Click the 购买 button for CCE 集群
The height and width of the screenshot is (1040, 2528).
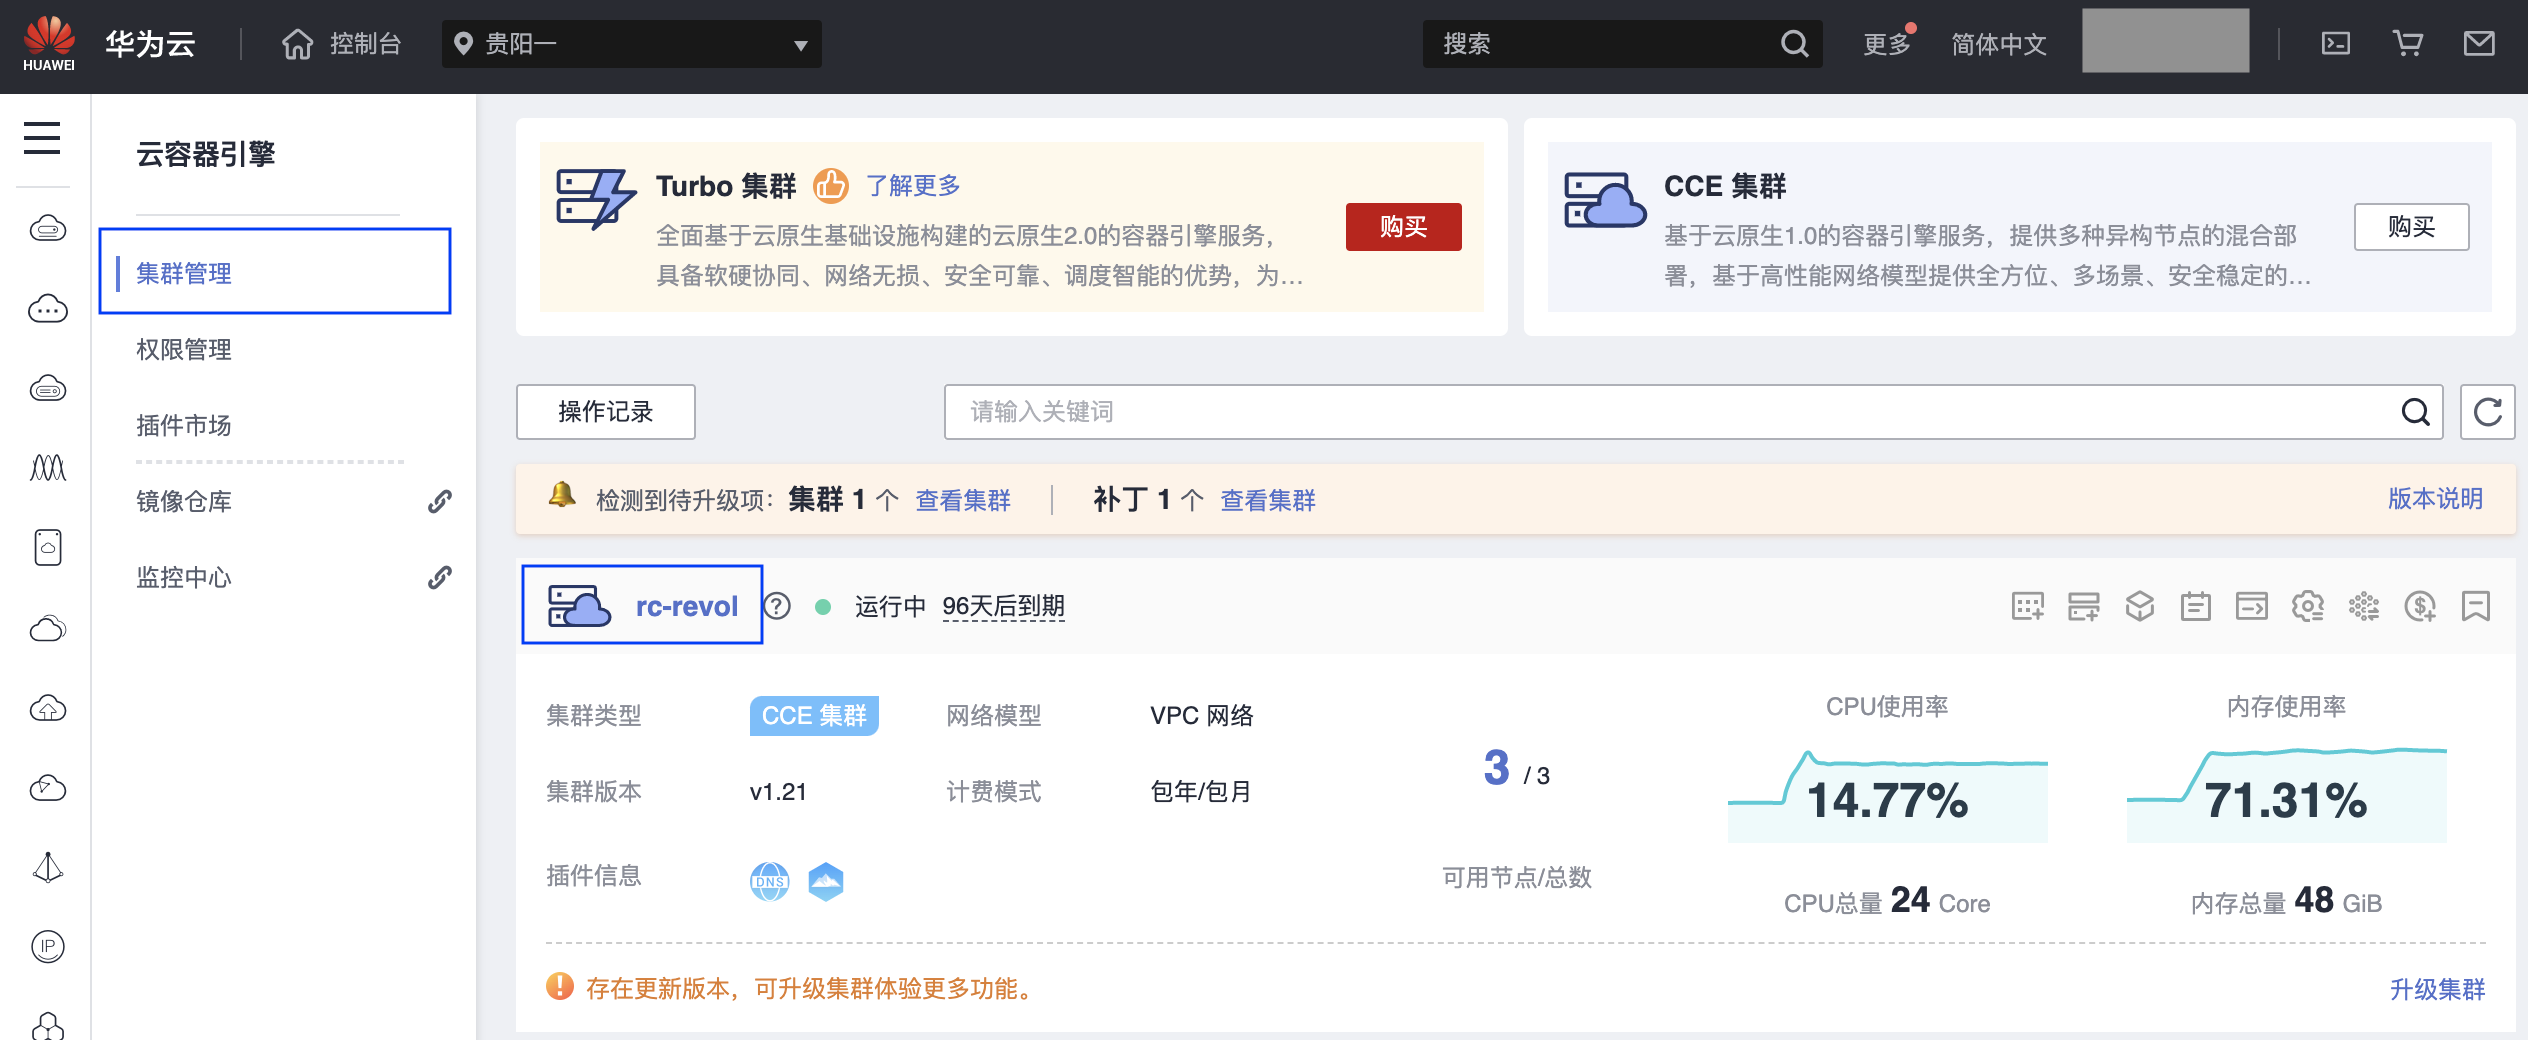click(x=2411, y=227)
